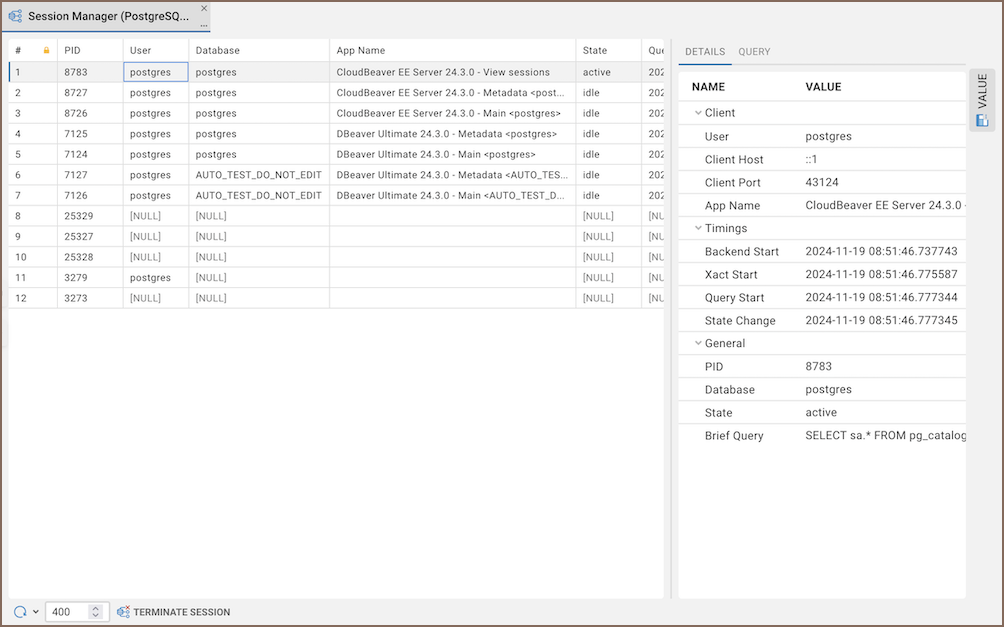The image size is (1004, 627).
Task: Select the DETAILS tab
Action: [705, 52]
